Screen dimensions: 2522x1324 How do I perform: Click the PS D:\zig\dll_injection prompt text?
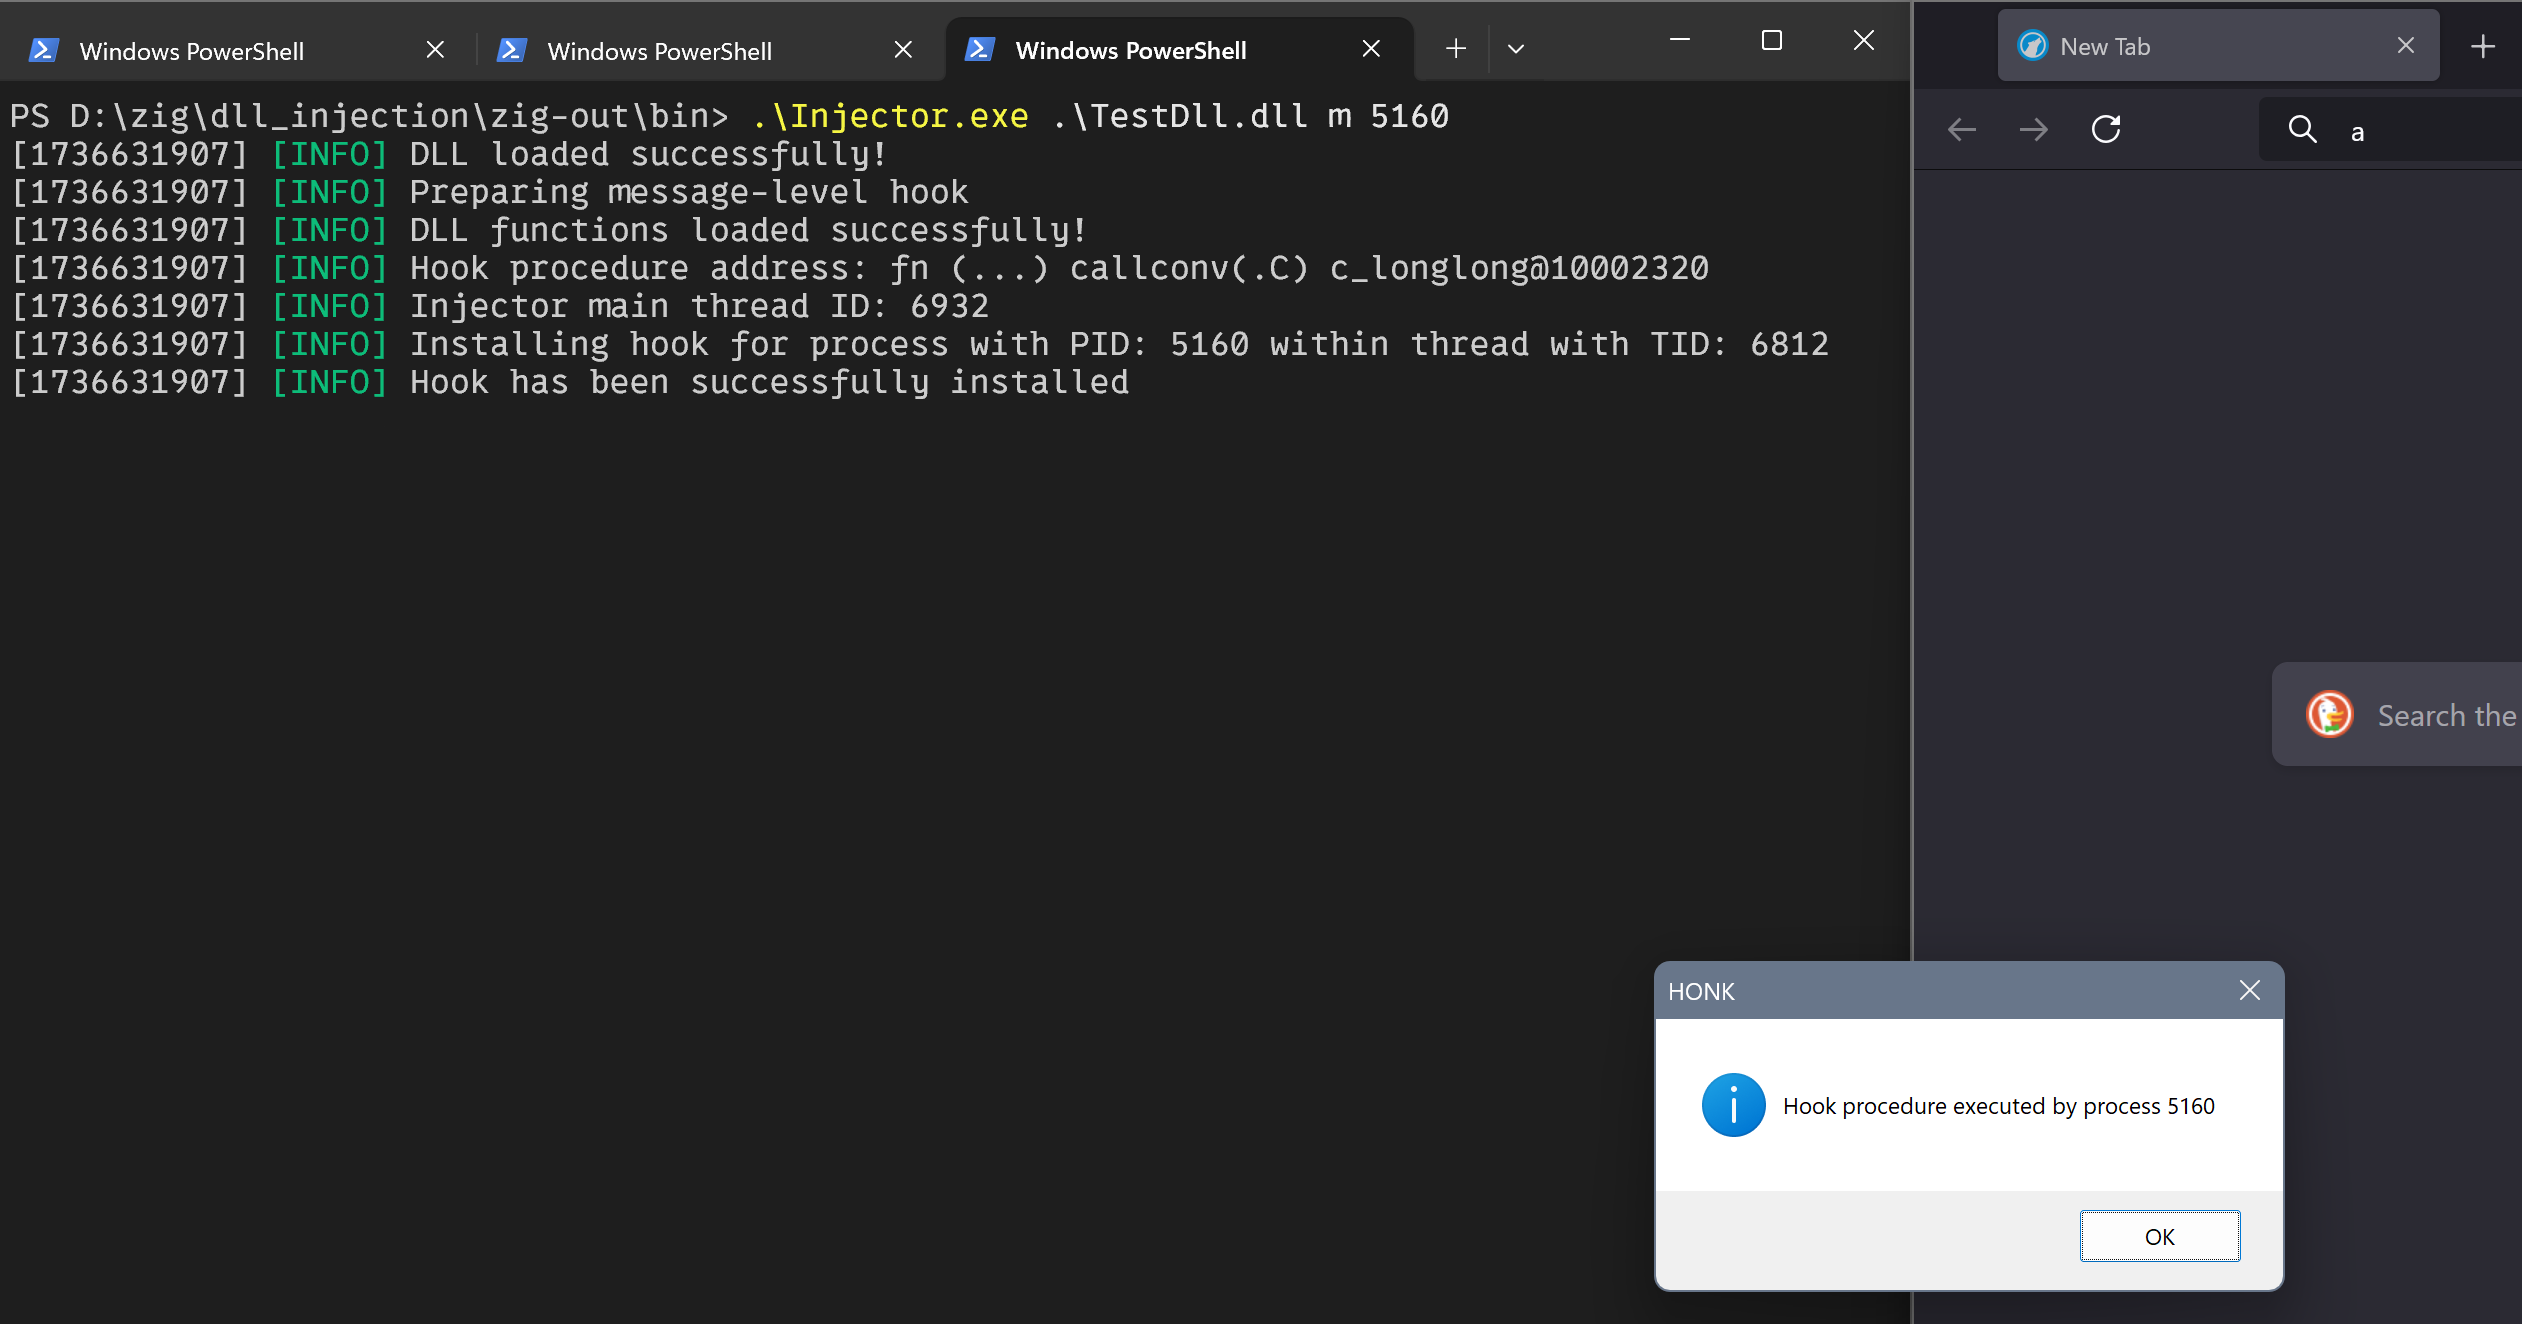coord(369,116)
